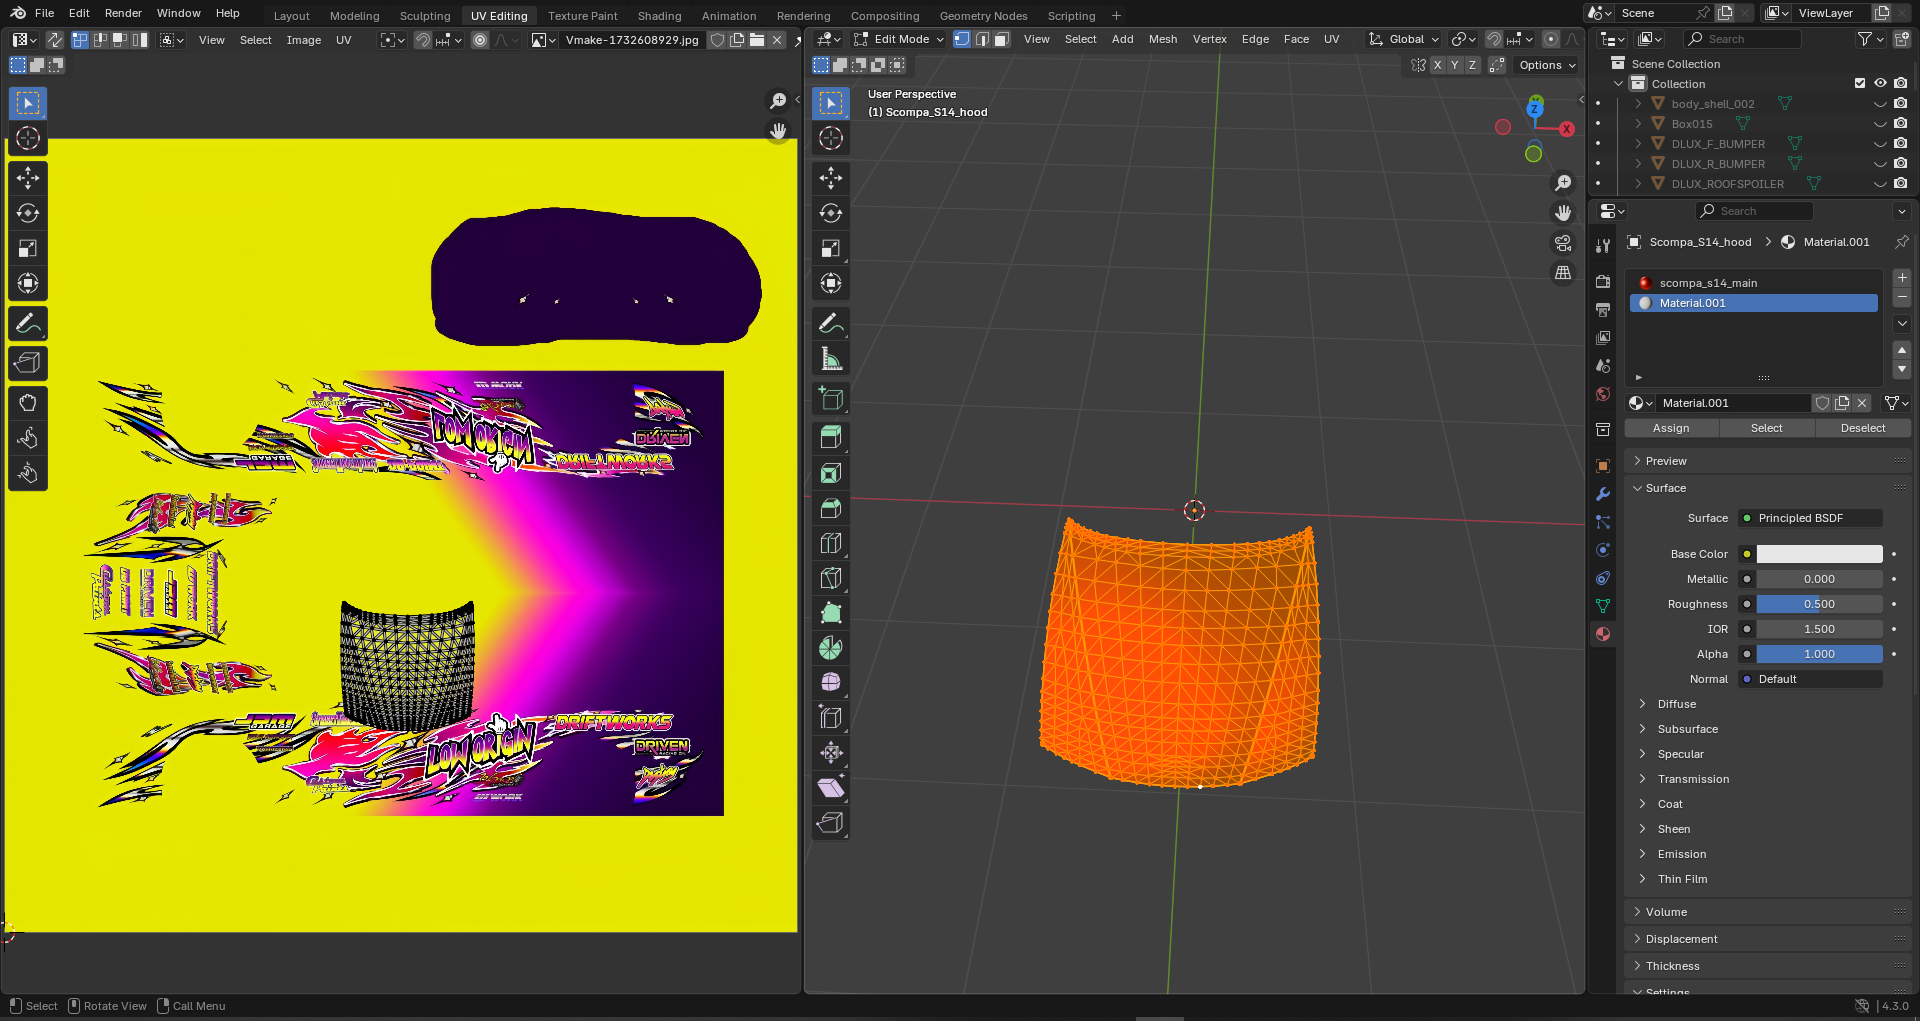Open the Render menu

pos(123,13)
